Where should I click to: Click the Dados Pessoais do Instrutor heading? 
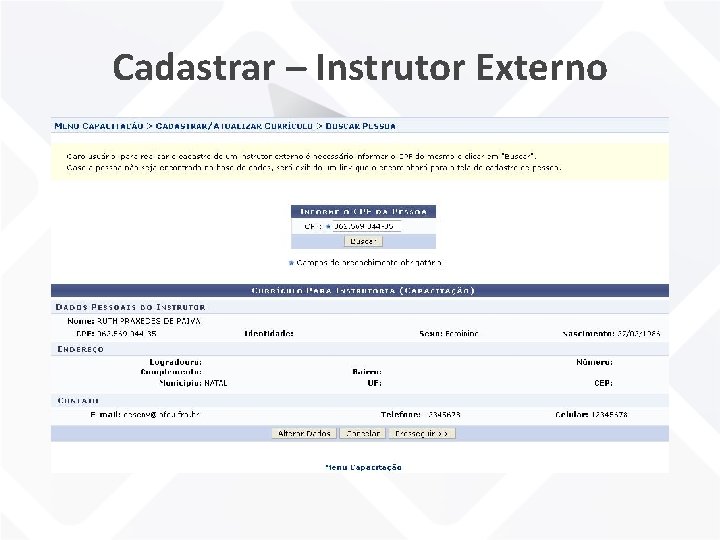[130, 307]
